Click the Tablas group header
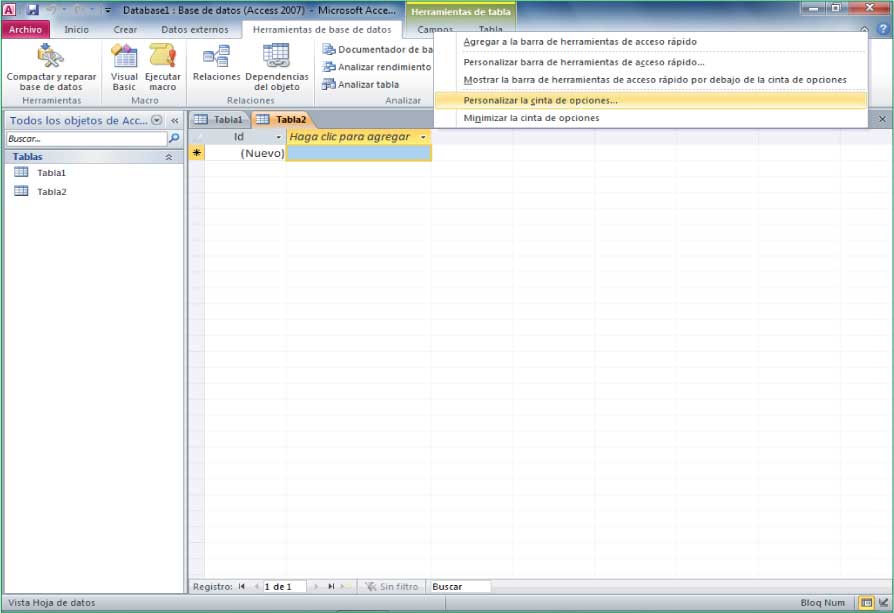This screenshot has height=613, width=894. point(94,157)
